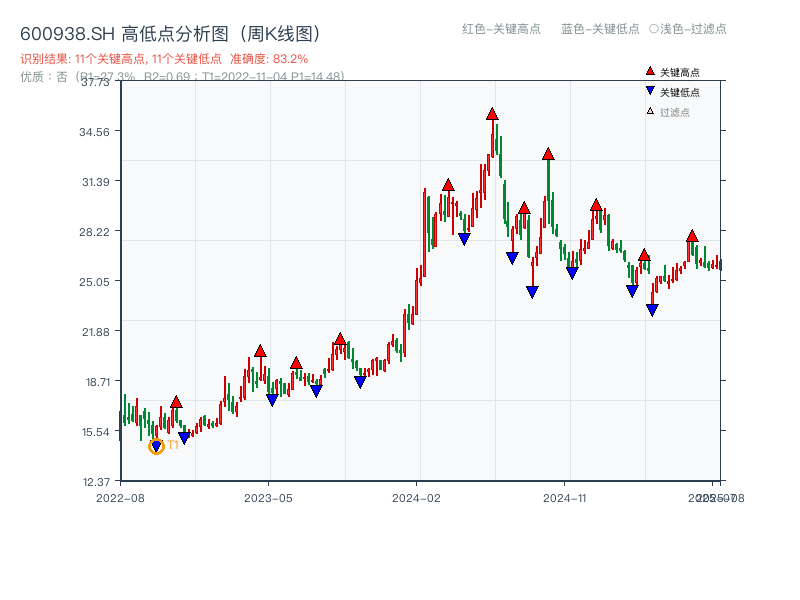The image size is (800, 600).
Task: Click the 2022-08 x-axis label
Action: (x=120, y=498)
